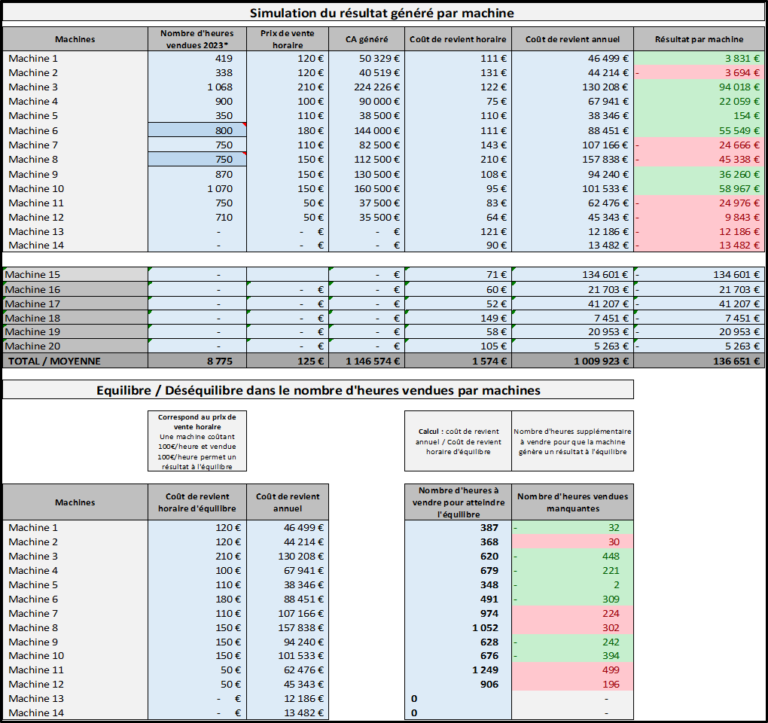Select Machine 11 equilibrium annual cost '62 476 €'
The width and height of the screenshot is (768, 723).
click(x=288, y=670)
